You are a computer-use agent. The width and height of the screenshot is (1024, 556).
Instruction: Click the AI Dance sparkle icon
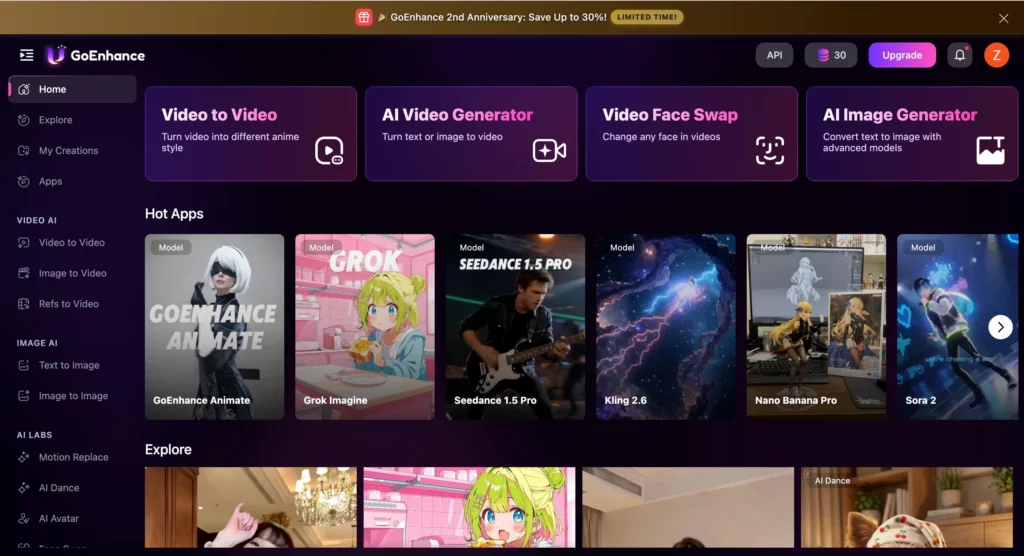(x=24, y=488)
